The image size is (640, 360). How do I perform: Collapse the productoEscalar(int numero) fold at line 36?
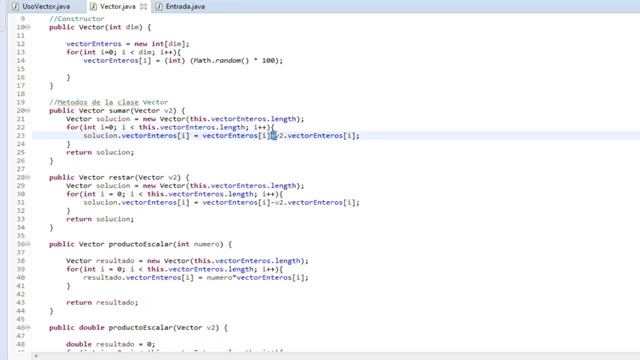(x=28, y=244)
